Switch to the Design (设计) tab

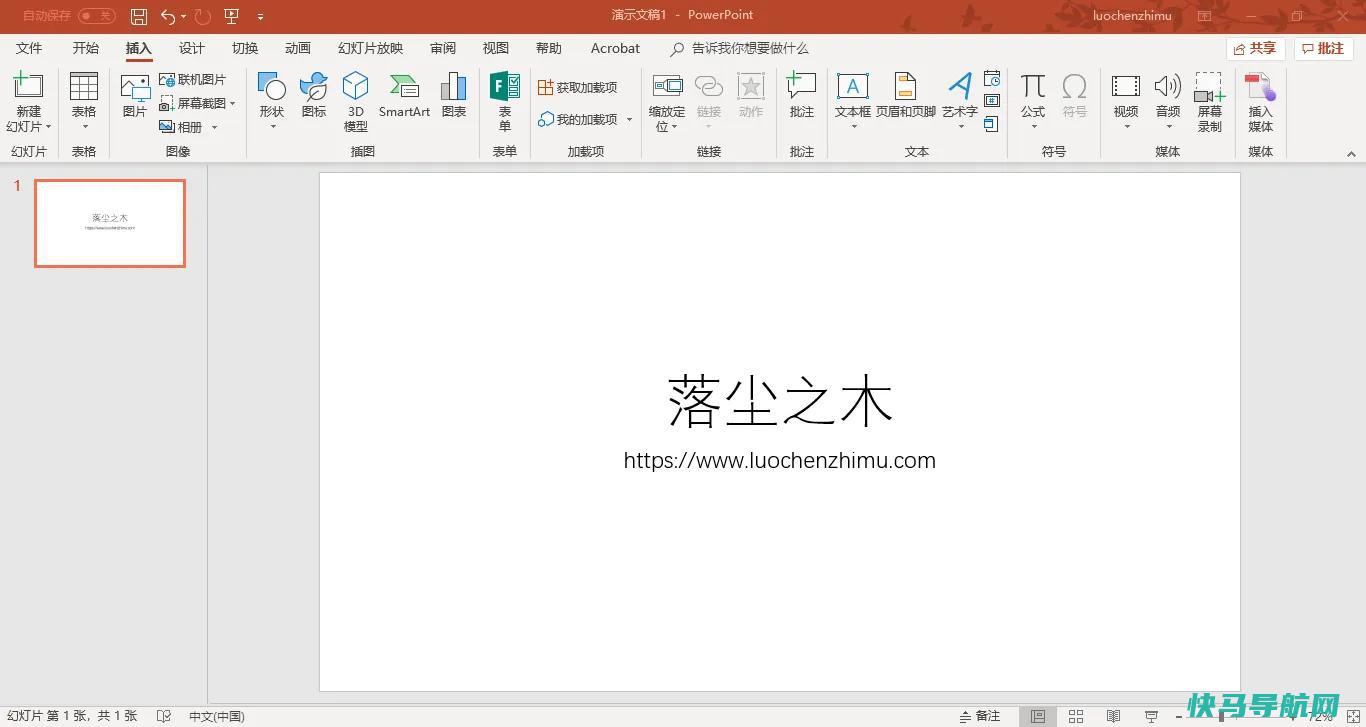pyautogui.click(x=192, y=48)
